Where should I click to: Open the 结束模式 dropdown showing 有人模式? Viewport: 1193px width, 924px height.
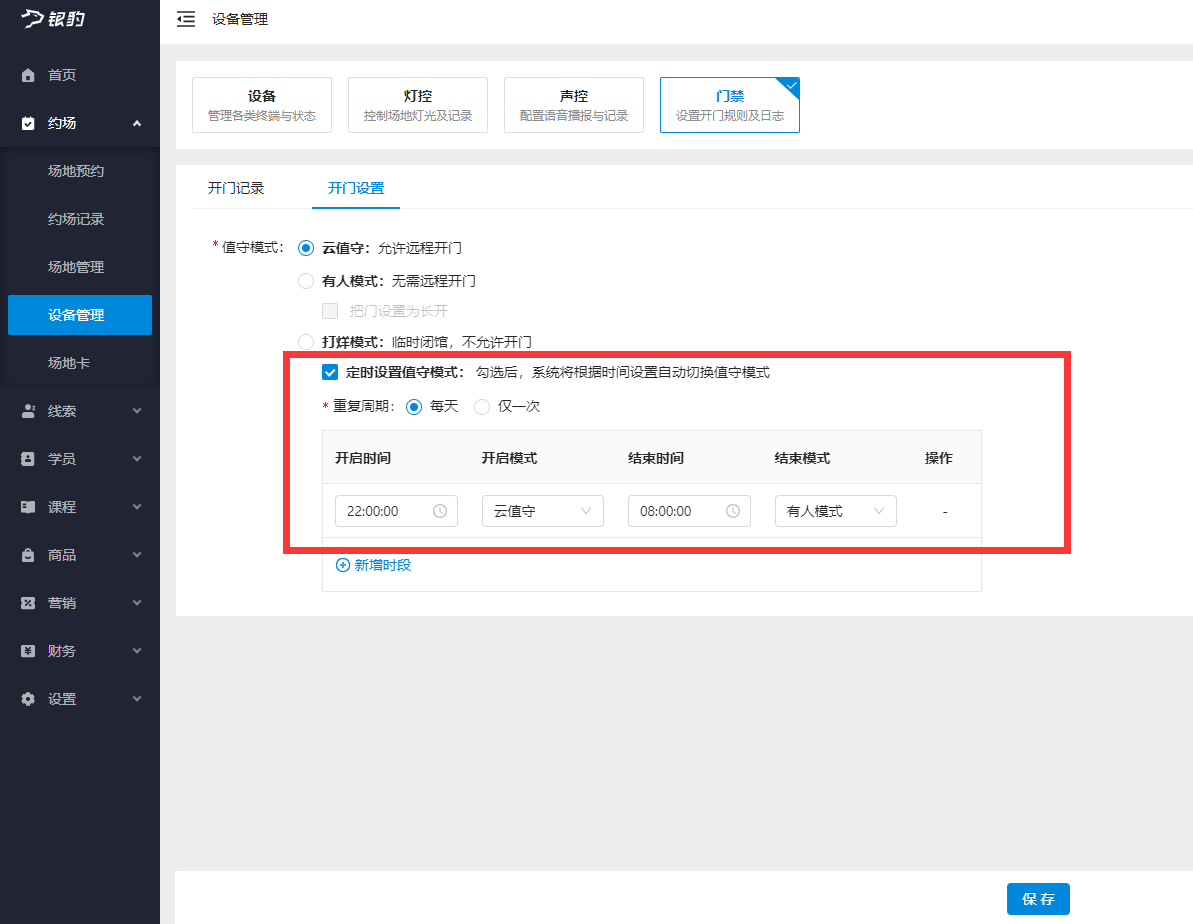pyautogui.click(x=835, y=511)
